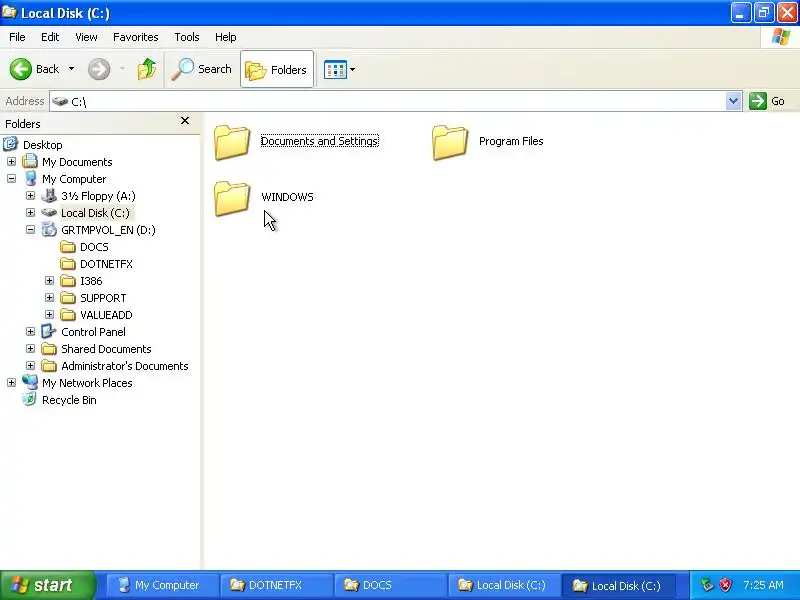Click the address bar input field
This screenshot has width=800, height=600.
(x=388, y=102)
